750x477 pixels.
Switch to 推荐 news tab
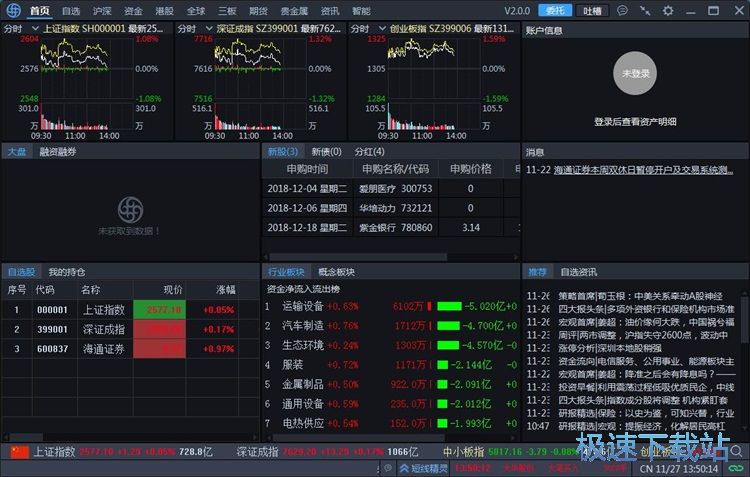coord(538,272)
